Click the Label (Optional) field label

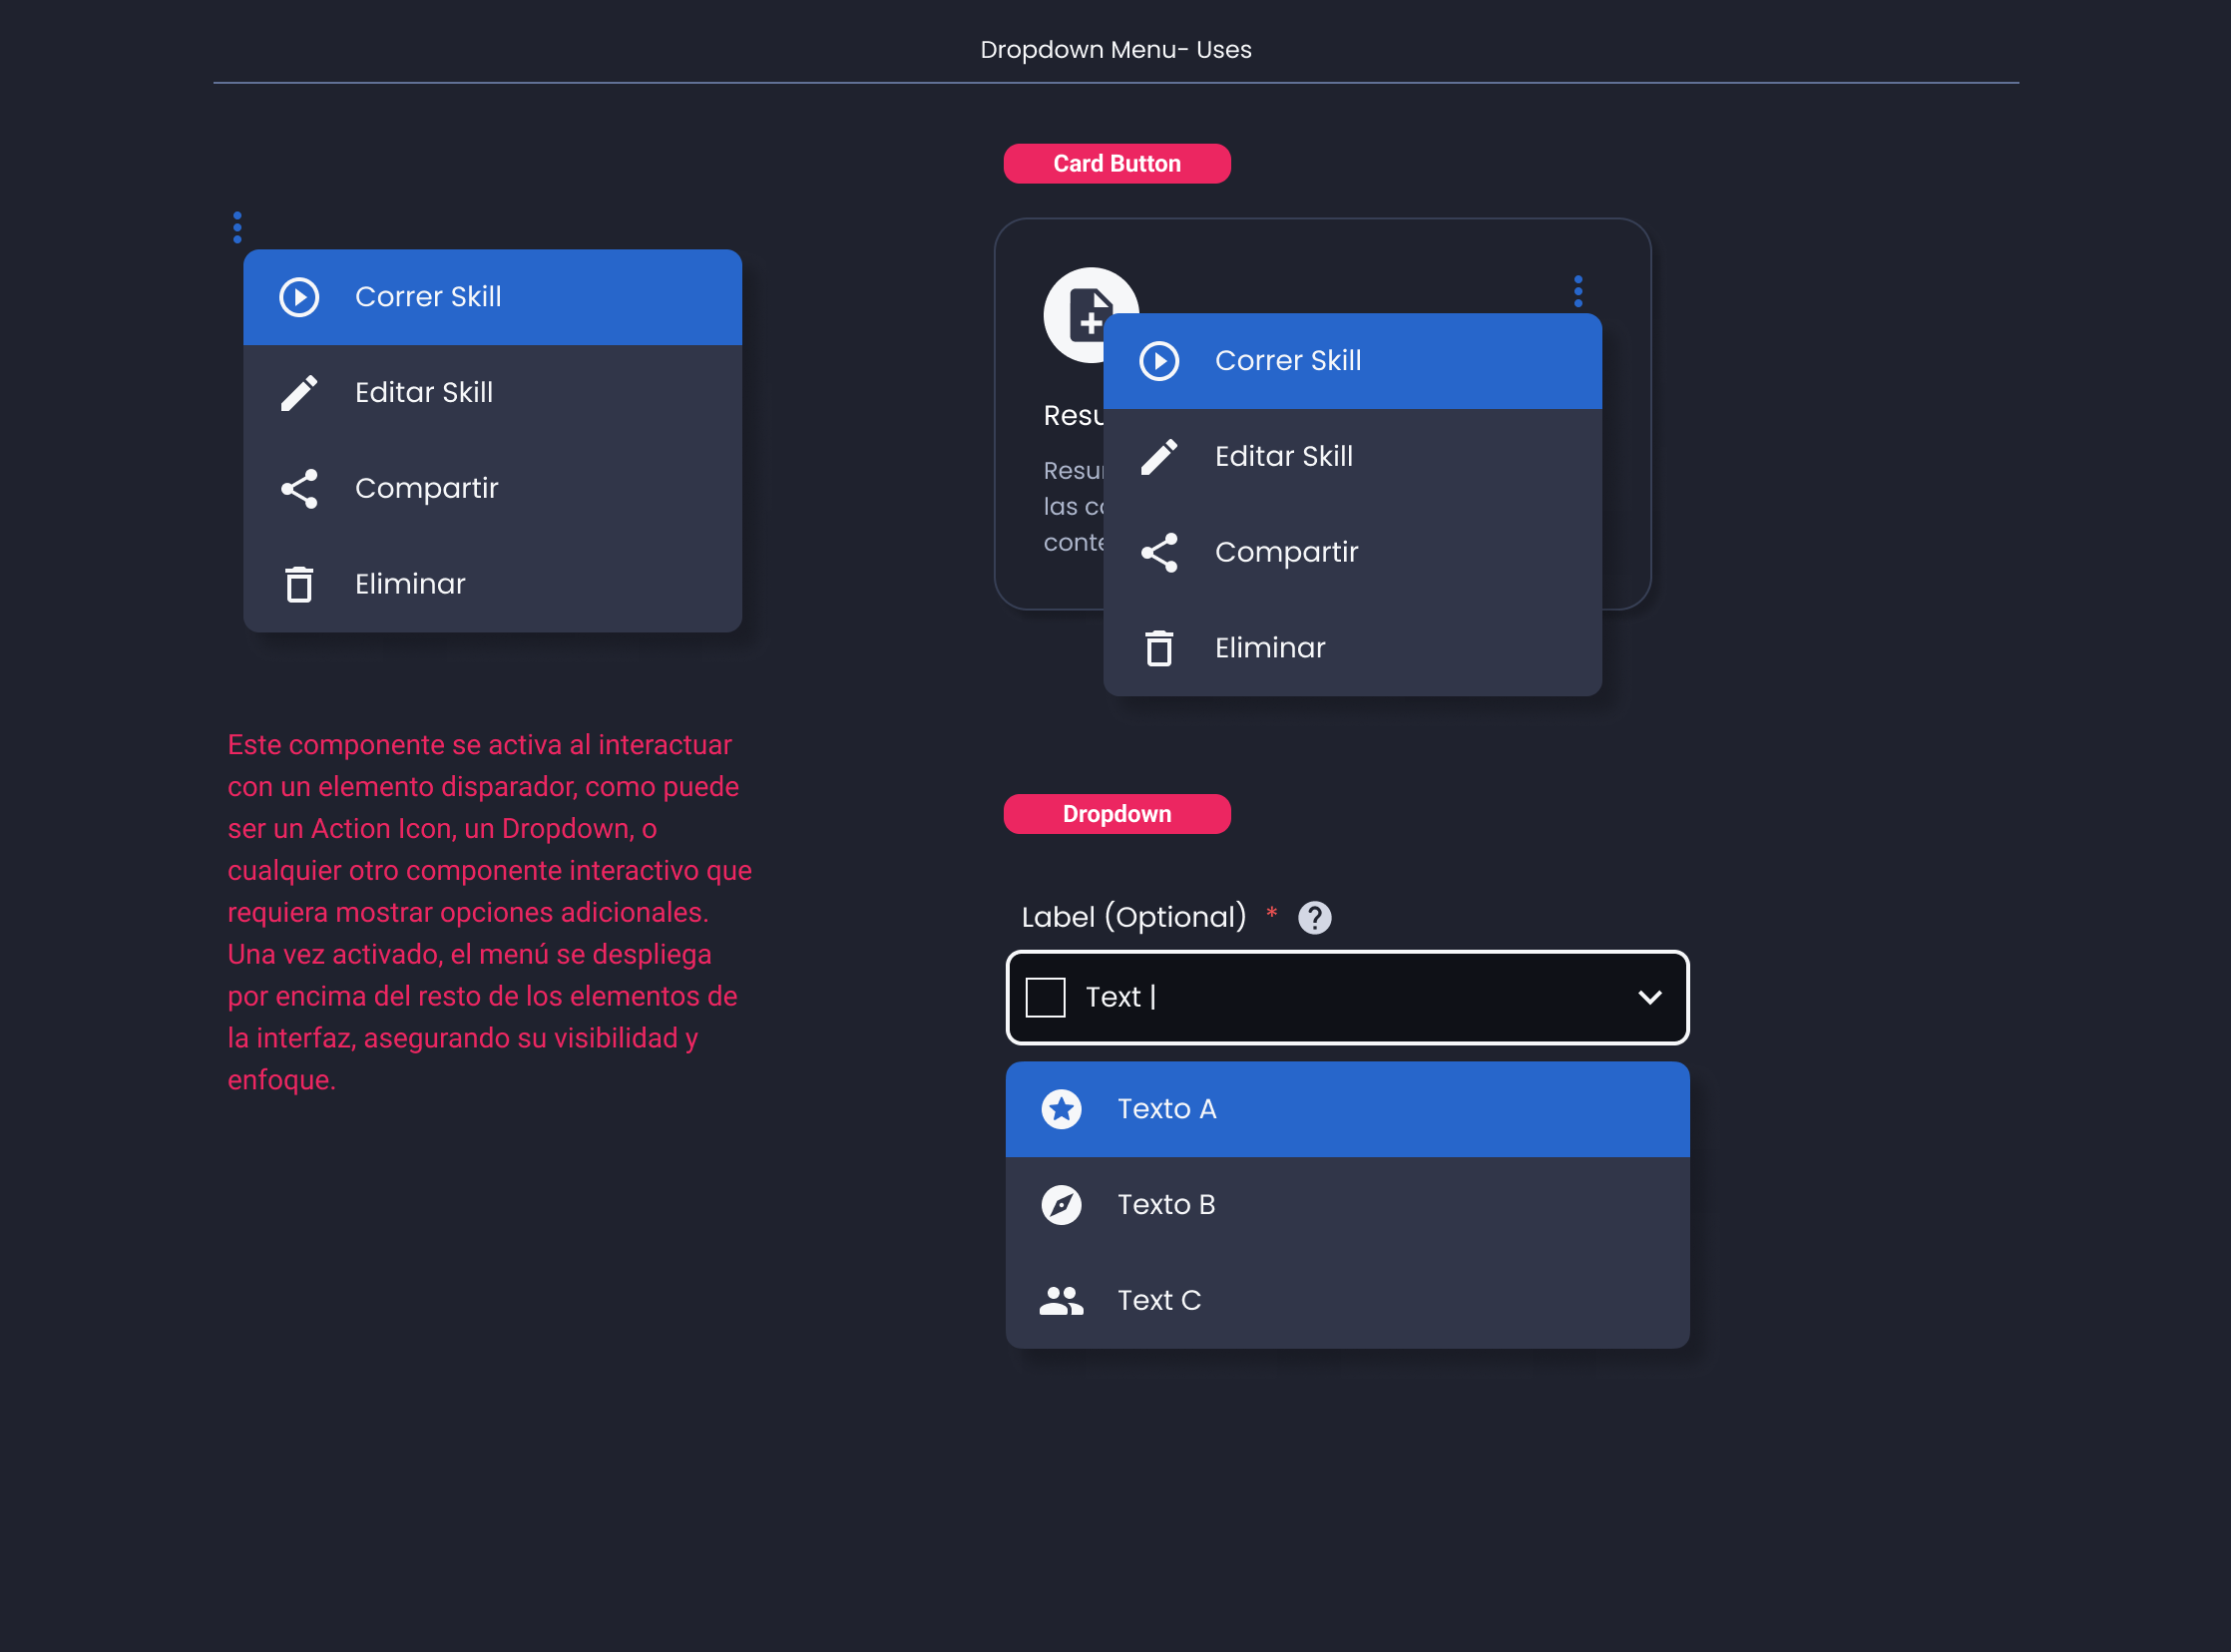(1133, 917)
